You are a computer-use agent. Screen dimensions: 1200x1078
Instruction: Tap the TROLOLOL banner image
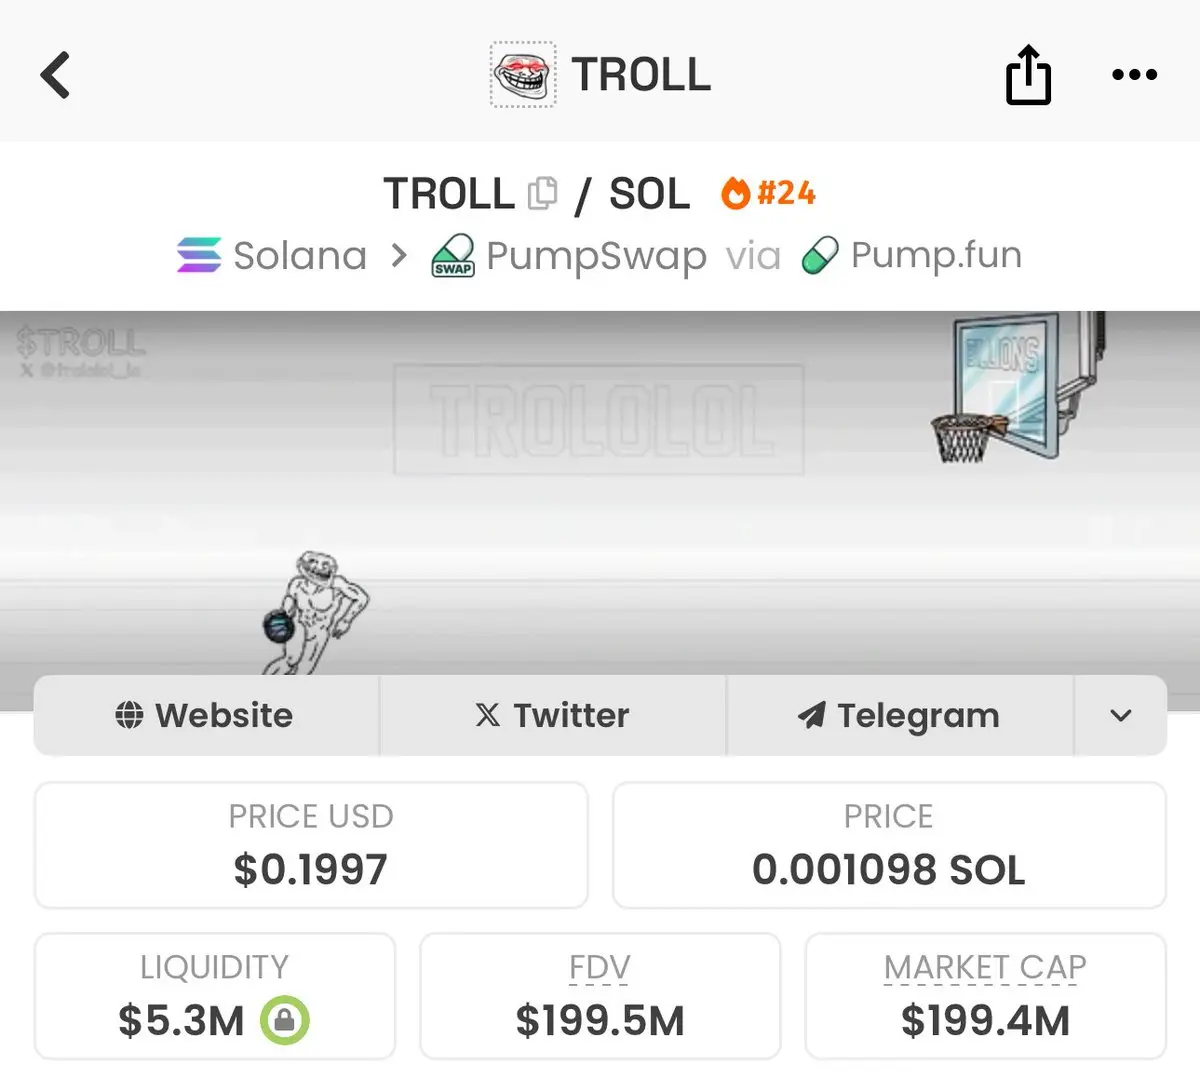coord(600,495)
